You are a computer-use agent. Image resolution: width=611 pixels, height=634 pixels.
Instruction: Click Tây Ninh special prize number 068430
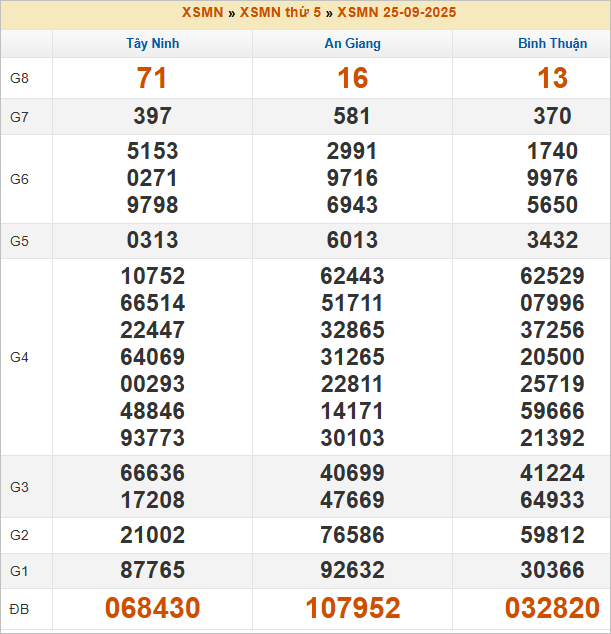tap(152, 608)
